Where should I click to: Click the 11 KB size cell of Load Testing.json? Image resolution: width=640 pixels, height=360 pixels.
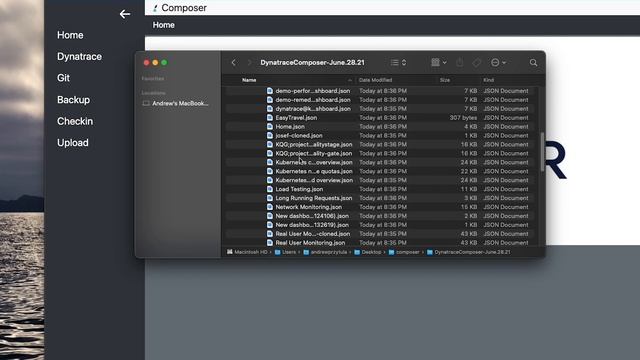tap(469, 189)
